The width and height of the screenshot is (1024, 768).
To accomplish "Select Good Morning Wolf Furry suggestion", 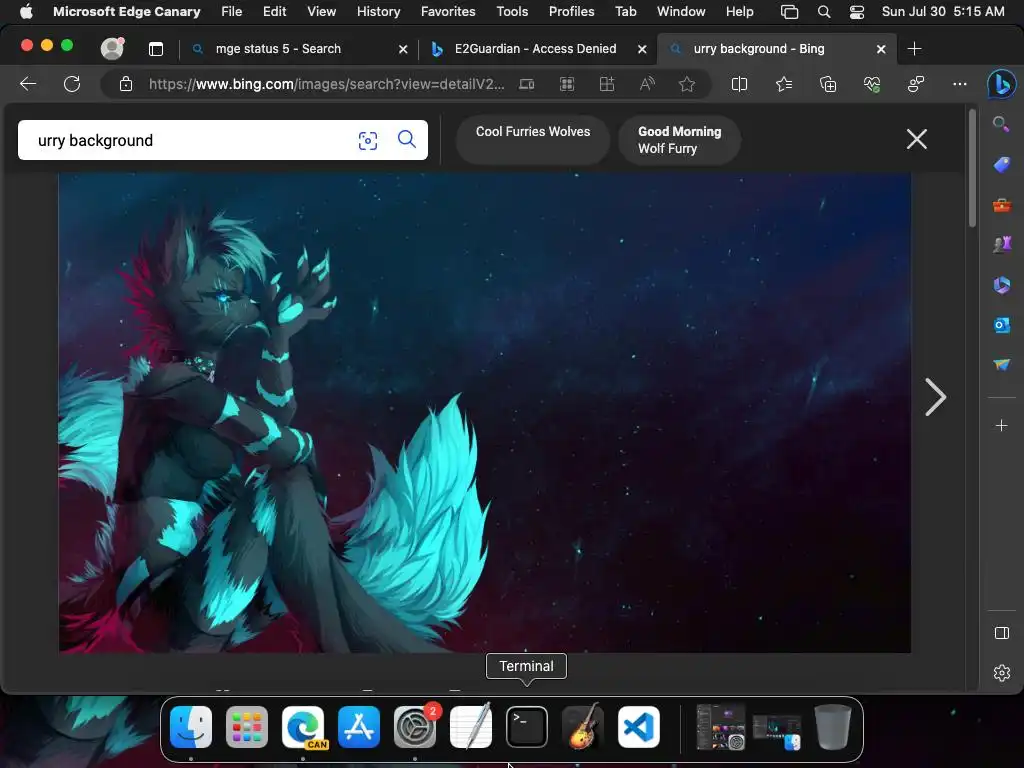I will coord(679,140).
